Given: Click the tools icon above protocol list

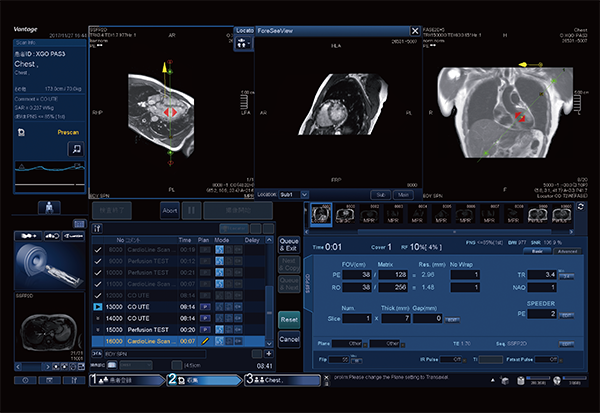Looking at the screenshot, I should coord(97,229).
